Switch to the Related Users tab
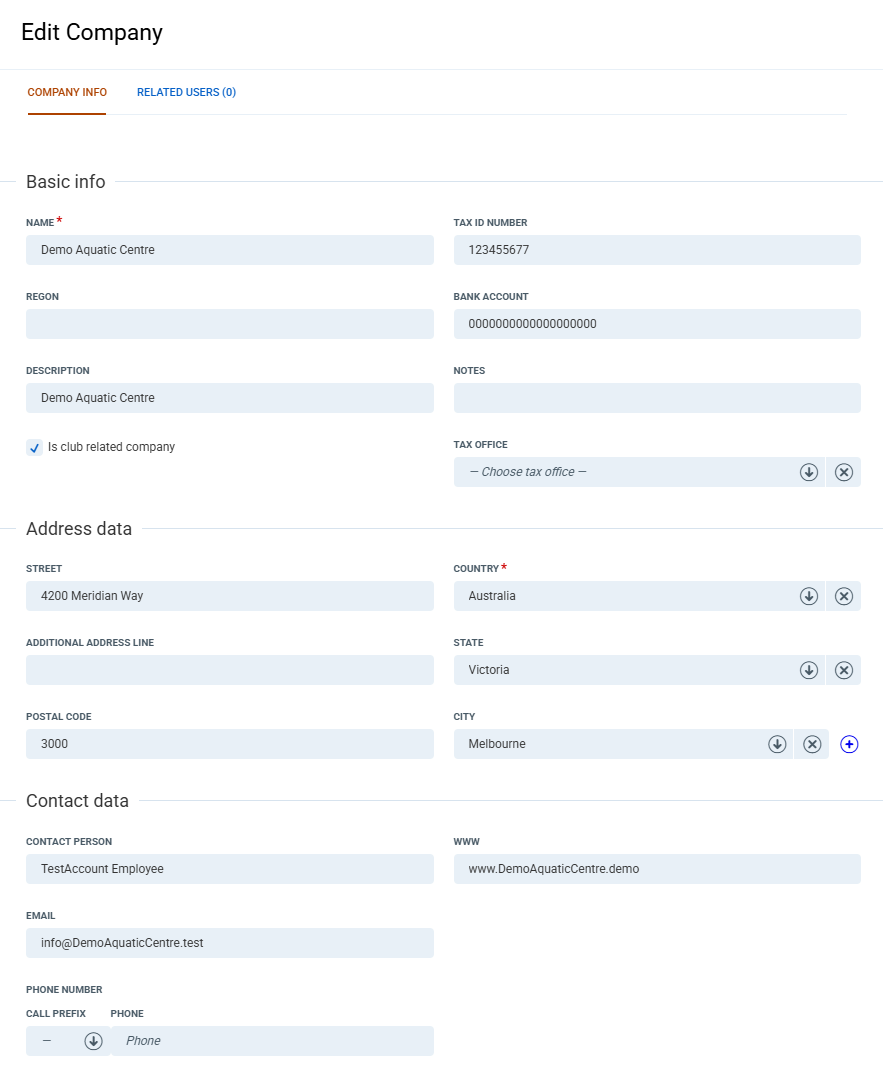Image resolution: width=883 pixels, height=1068 pixels. (x=186, y=92)
